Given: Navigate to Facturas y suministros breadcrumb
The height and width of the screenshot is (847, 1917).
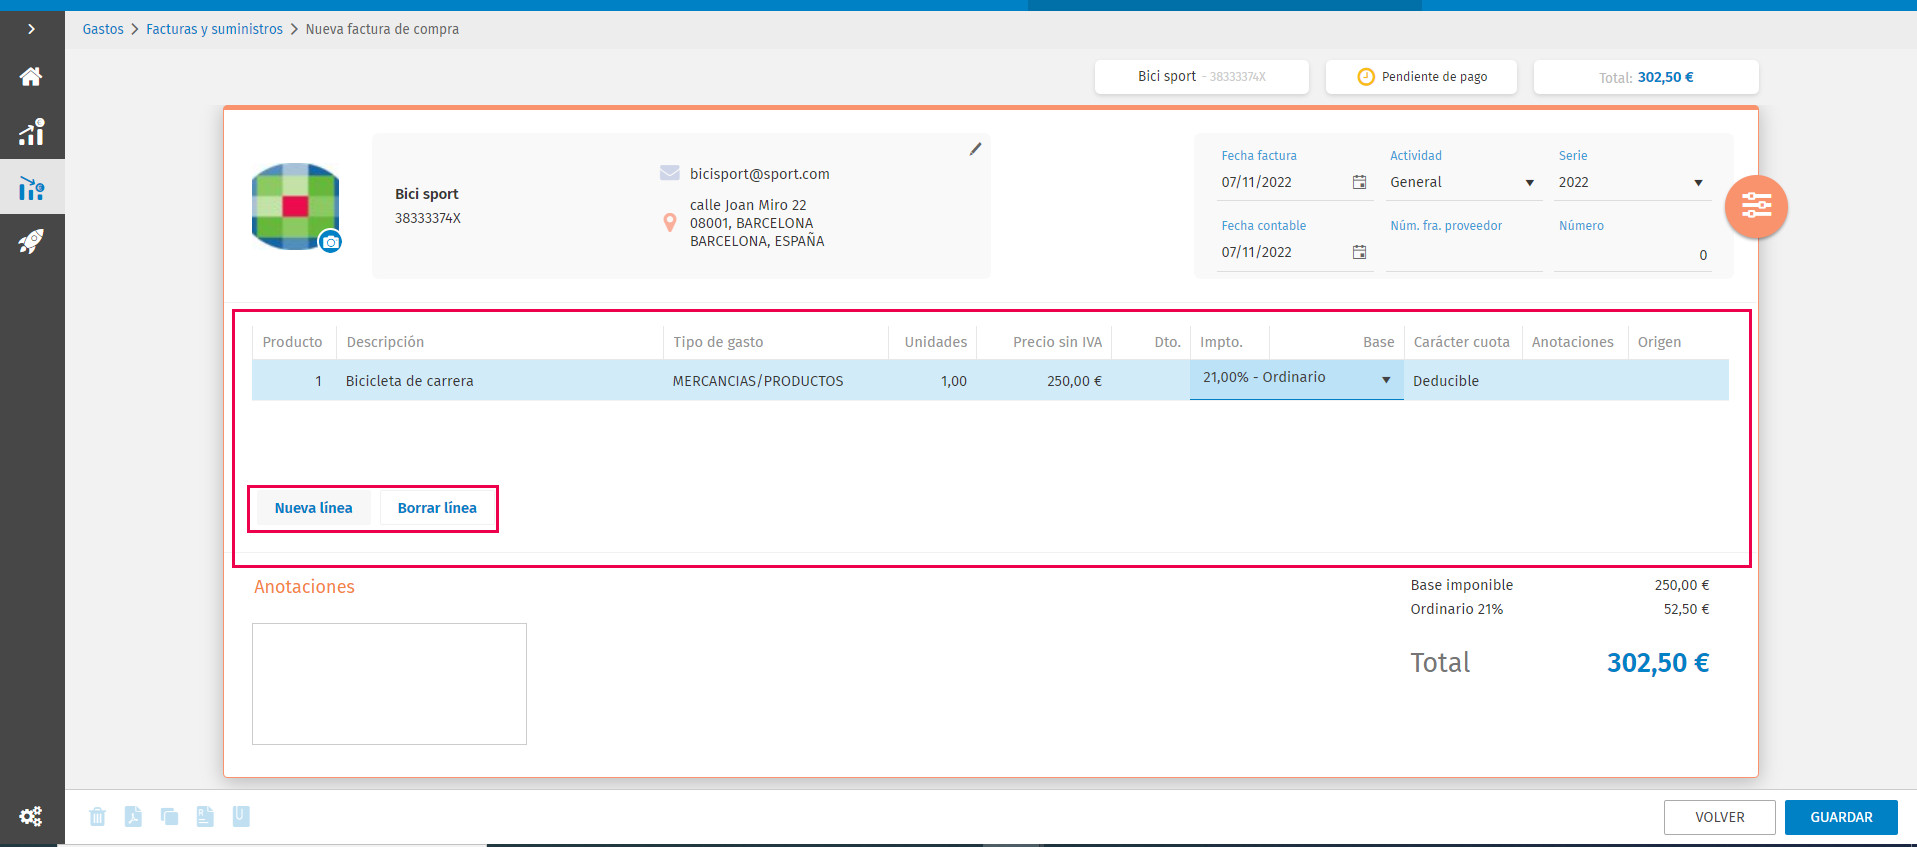Looking at the screenshot, I should click(x=215, y=29).
